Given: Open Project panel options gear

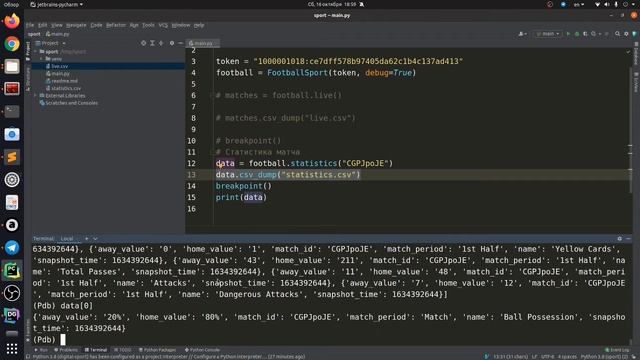Looking at the screenshot, I should click(x=172, y=43).
